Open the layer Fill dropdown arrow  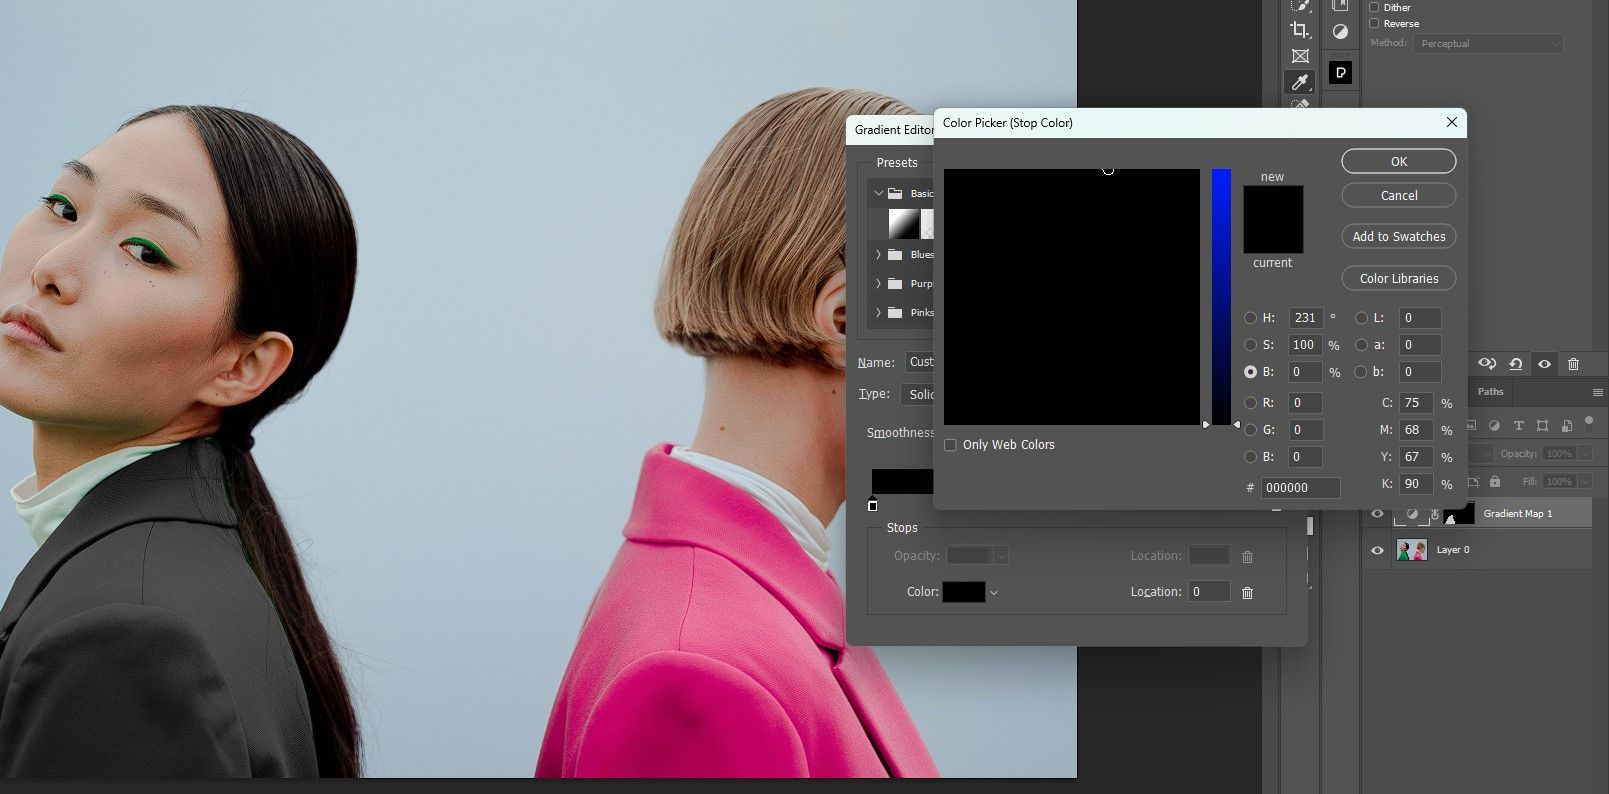[x=1584, y=481]
